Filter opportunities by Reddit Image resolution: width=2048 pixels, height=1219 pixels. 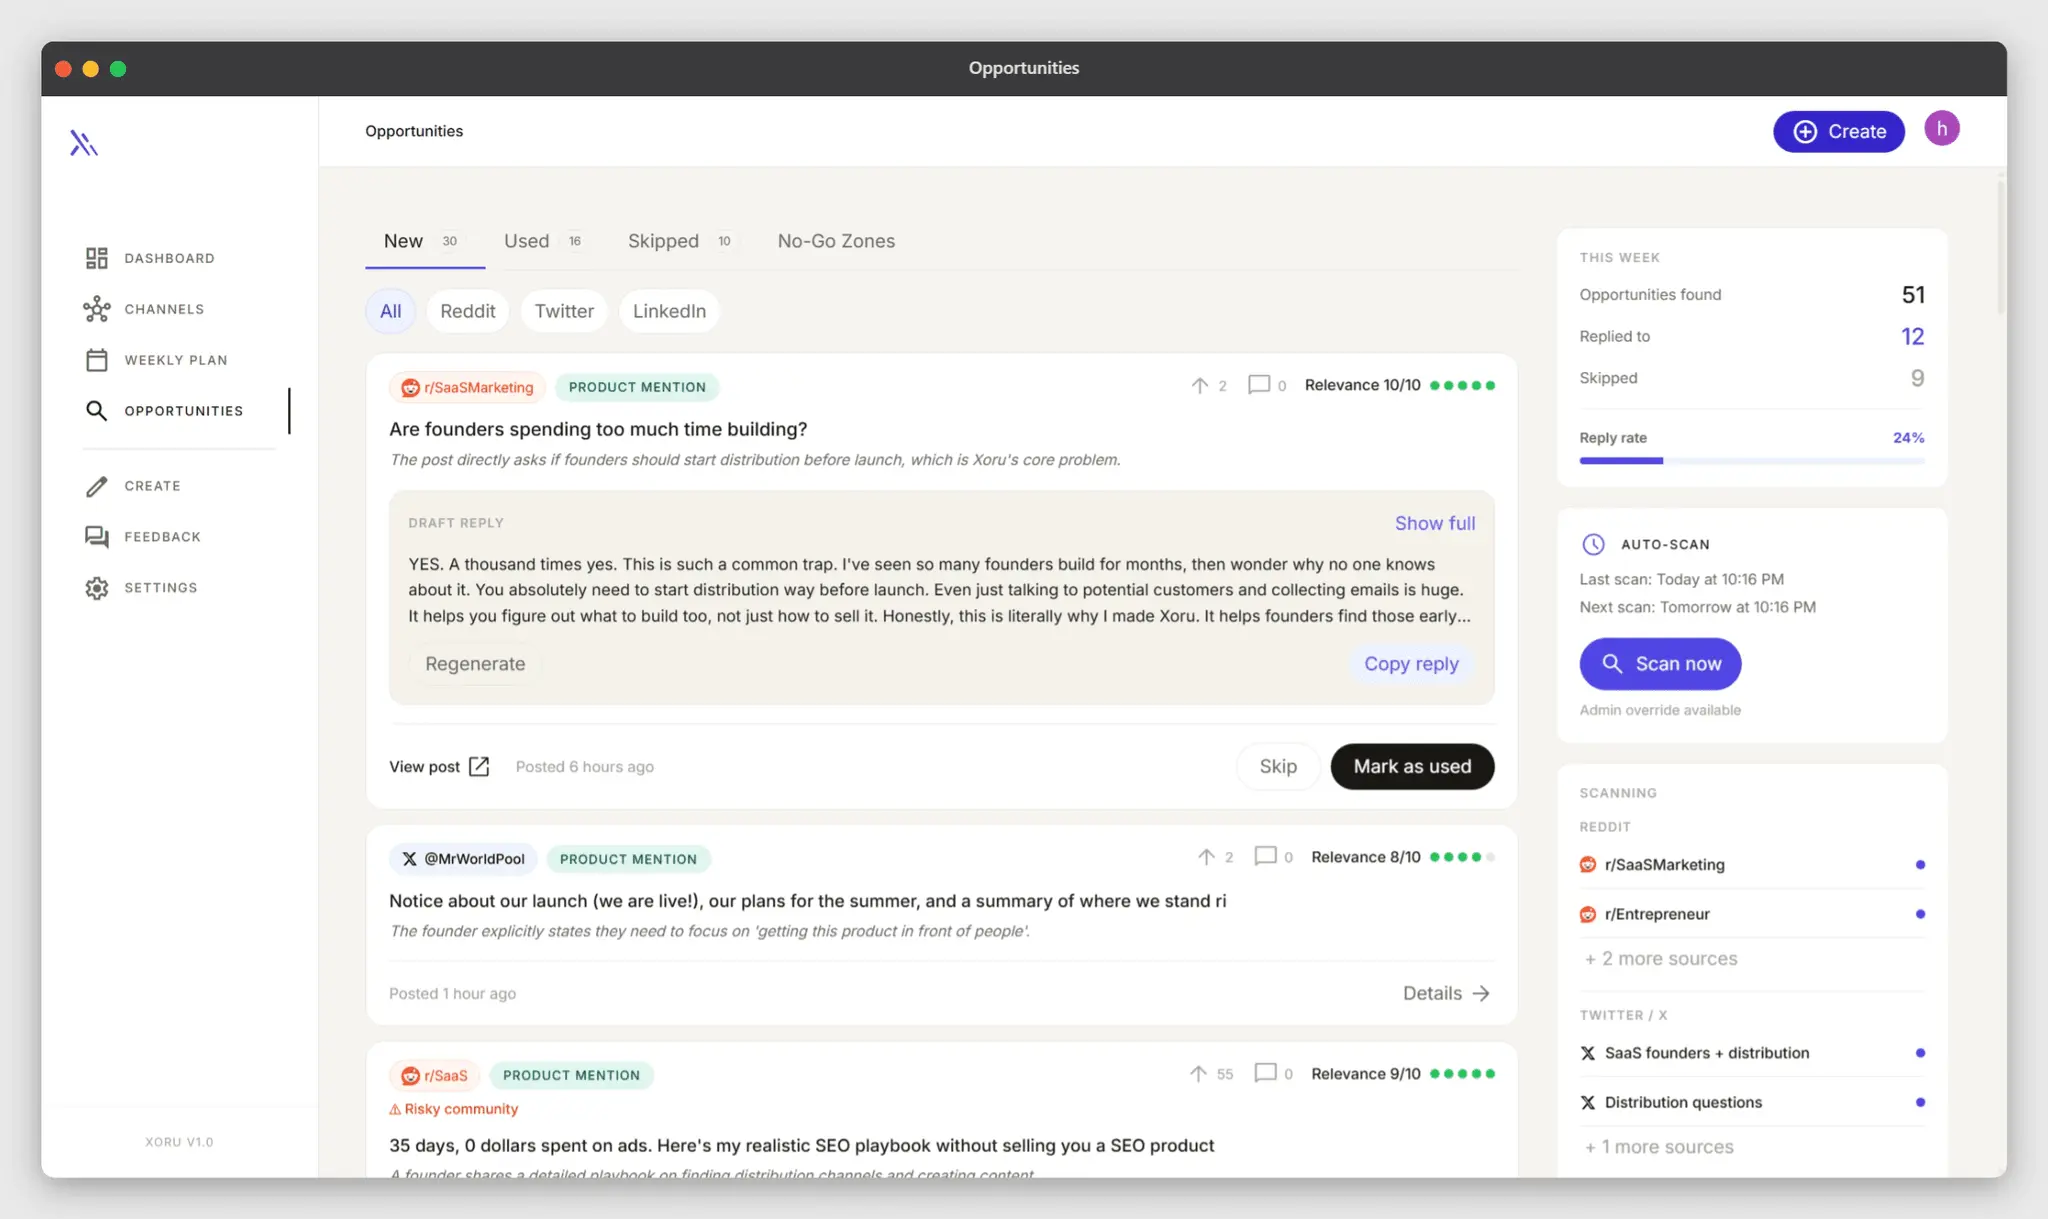467,311
